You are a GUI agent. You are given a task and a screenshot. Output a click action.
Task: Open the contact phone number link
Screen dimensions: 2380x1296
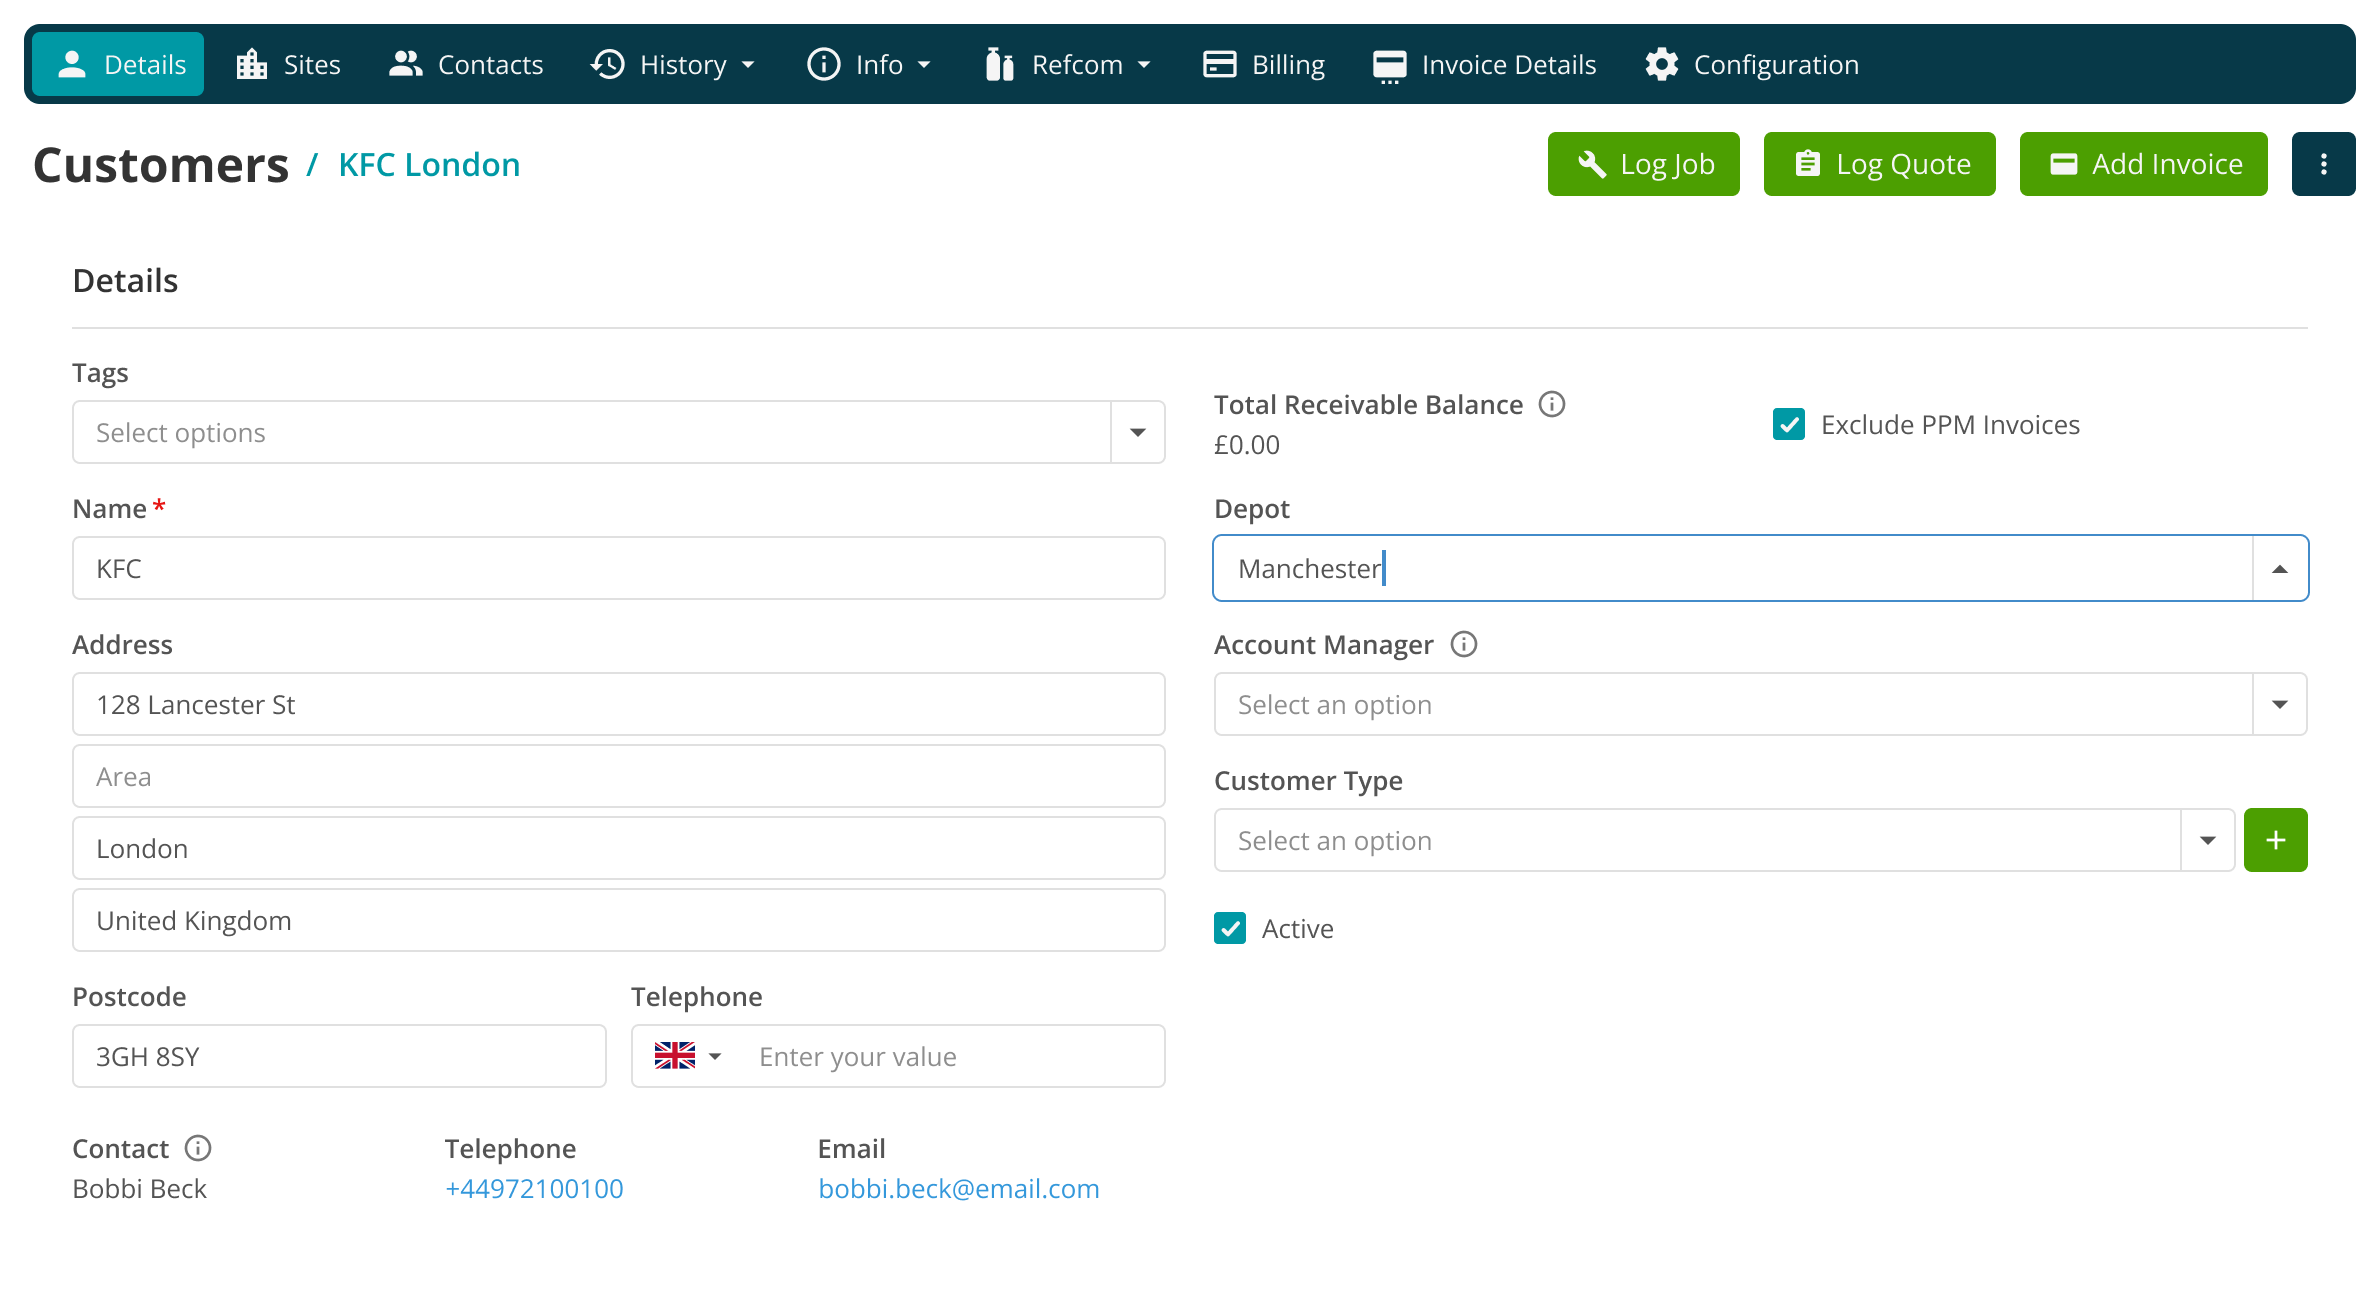pos(534,1188)
